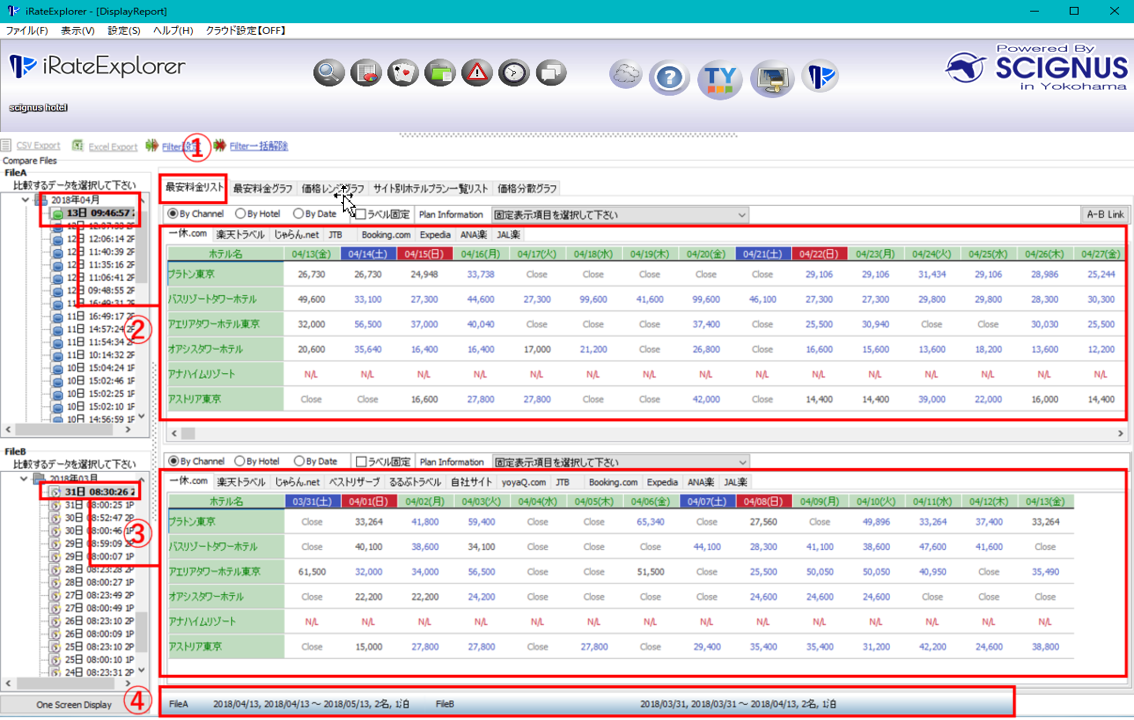Select By Hotel radio in FileA panel
Image resolution: width=1134 pixels, height=720 pixels.
click(241, 214)
